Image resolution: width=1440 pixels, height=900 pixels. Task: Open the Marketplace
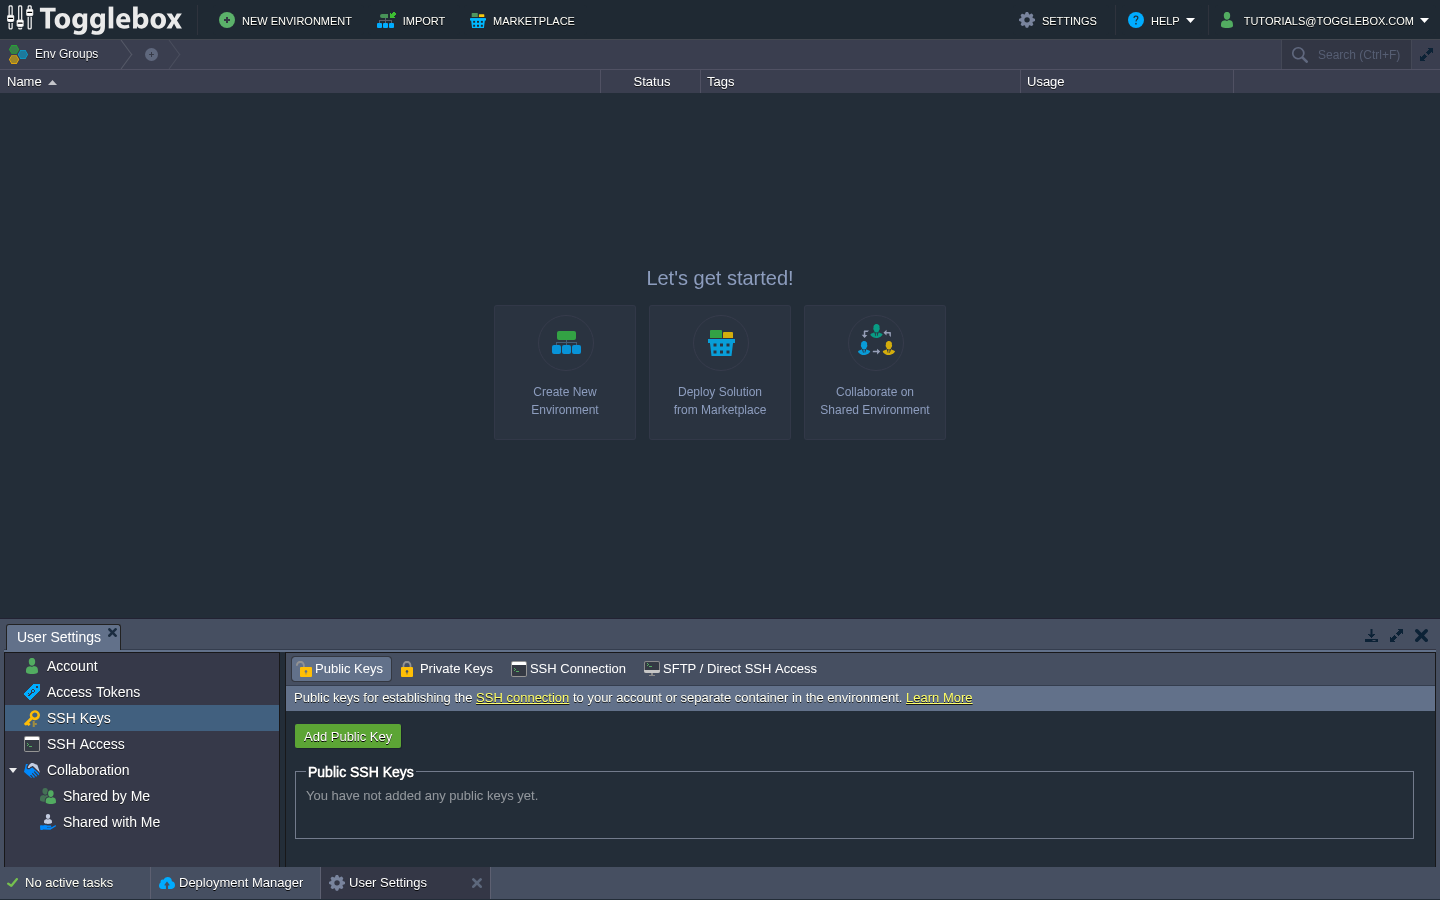coord(522,20)
